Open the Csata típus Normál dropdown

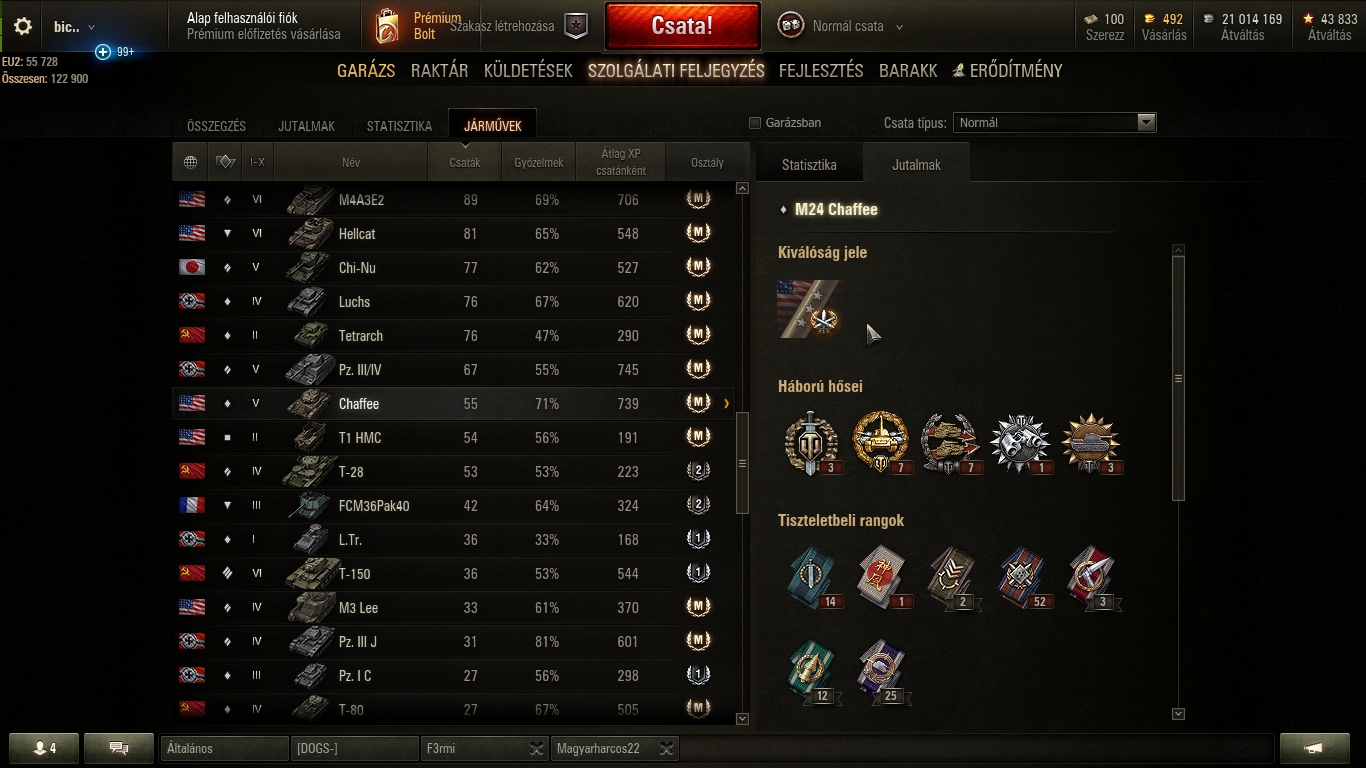point(1054,123)
